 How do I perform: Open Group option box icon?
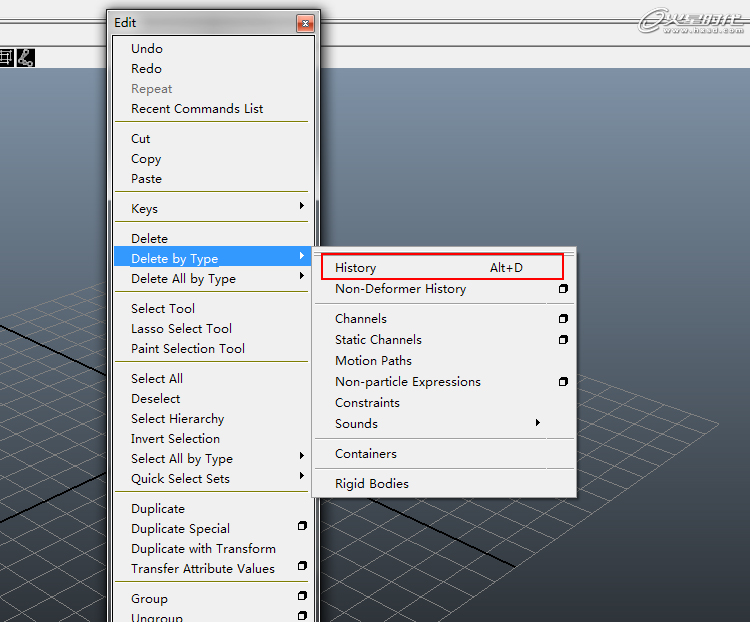point(302,596)
